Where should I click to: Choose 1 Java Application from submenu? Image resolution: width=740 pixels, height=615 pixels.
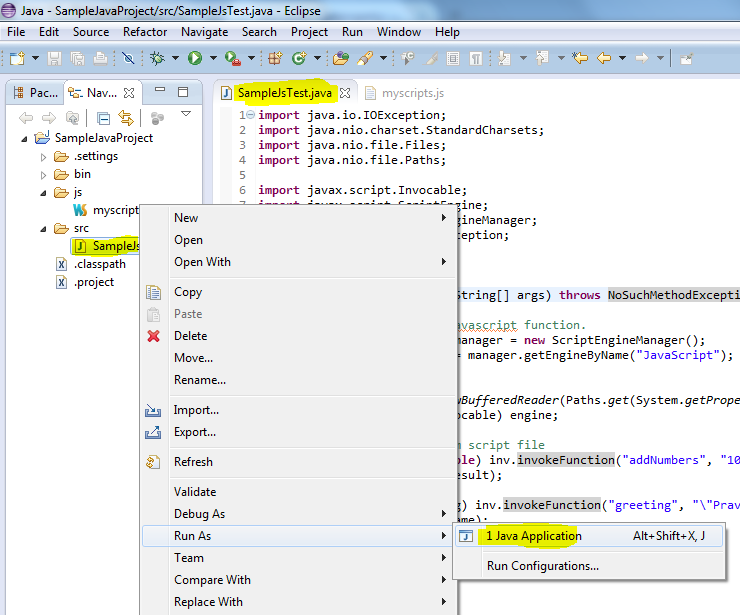click(533, 536)
